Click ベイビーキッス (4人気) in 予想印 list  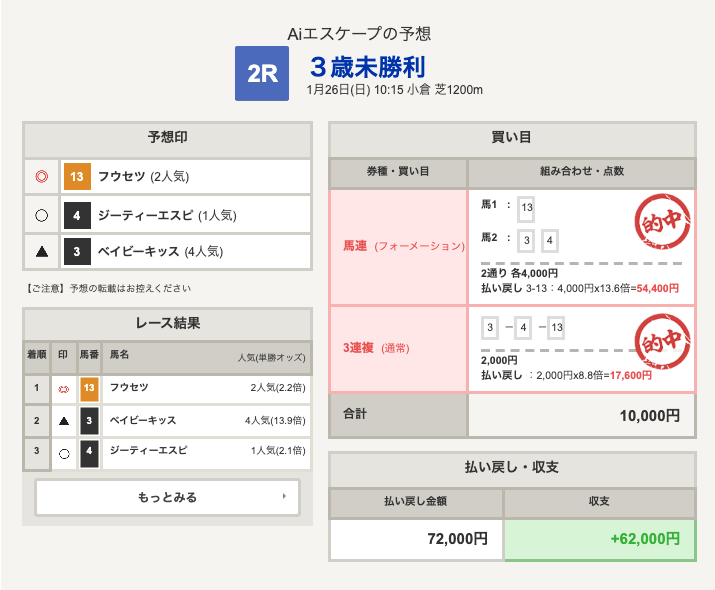160,251
